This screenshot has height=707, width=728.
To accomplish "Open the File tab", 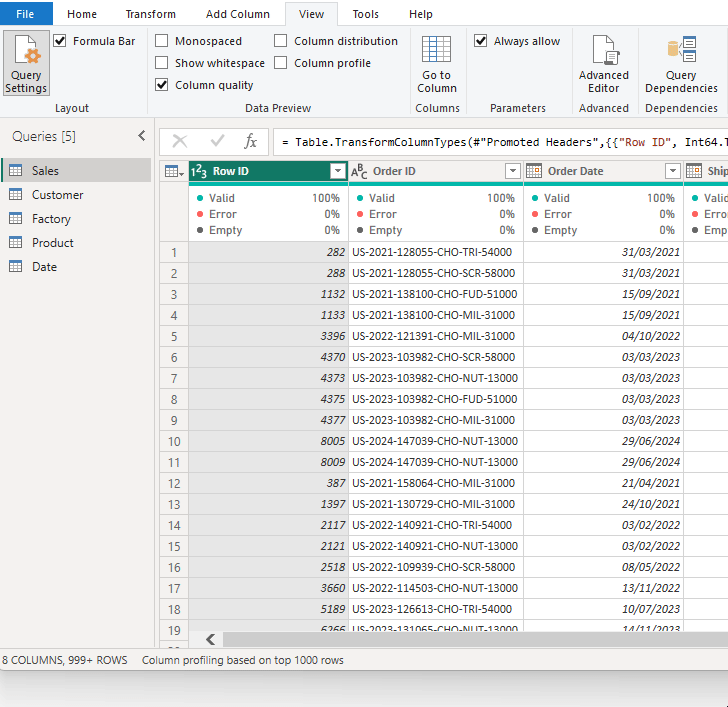I will coord(26,14).
